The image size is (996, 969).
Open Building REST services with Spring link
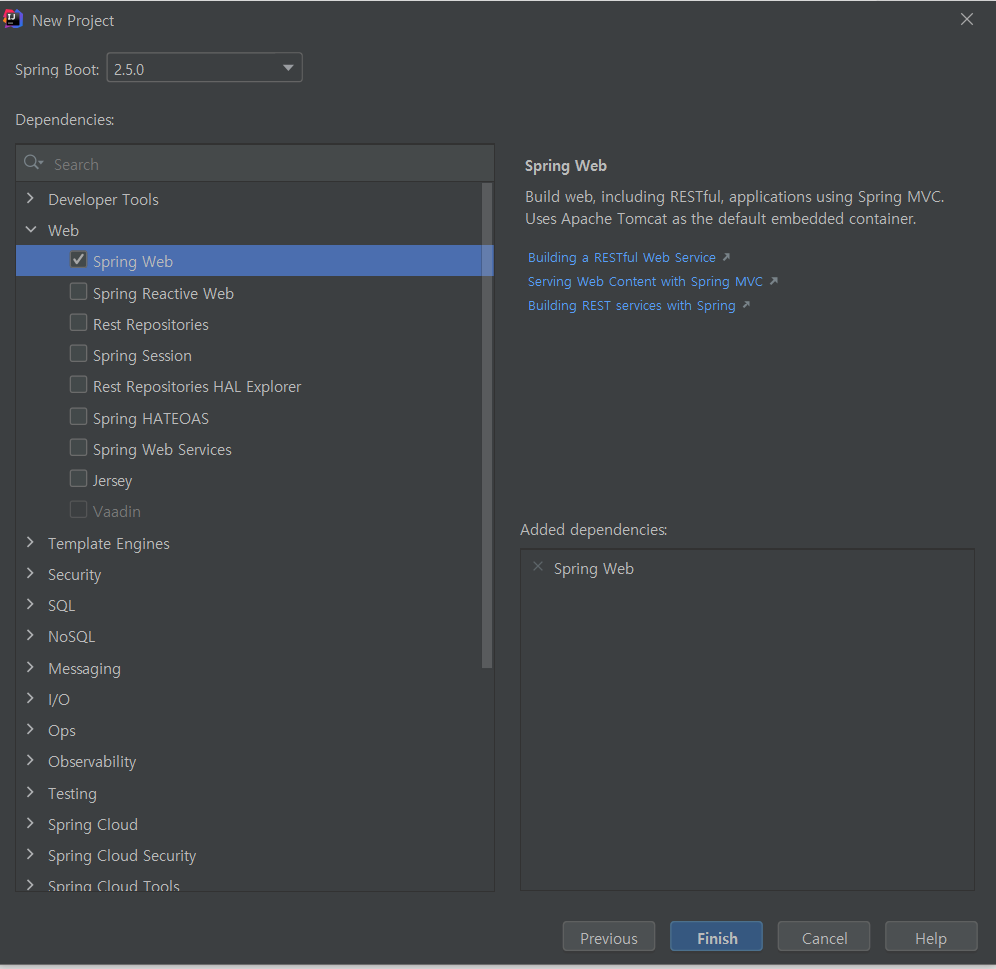[x=631, y=306]
